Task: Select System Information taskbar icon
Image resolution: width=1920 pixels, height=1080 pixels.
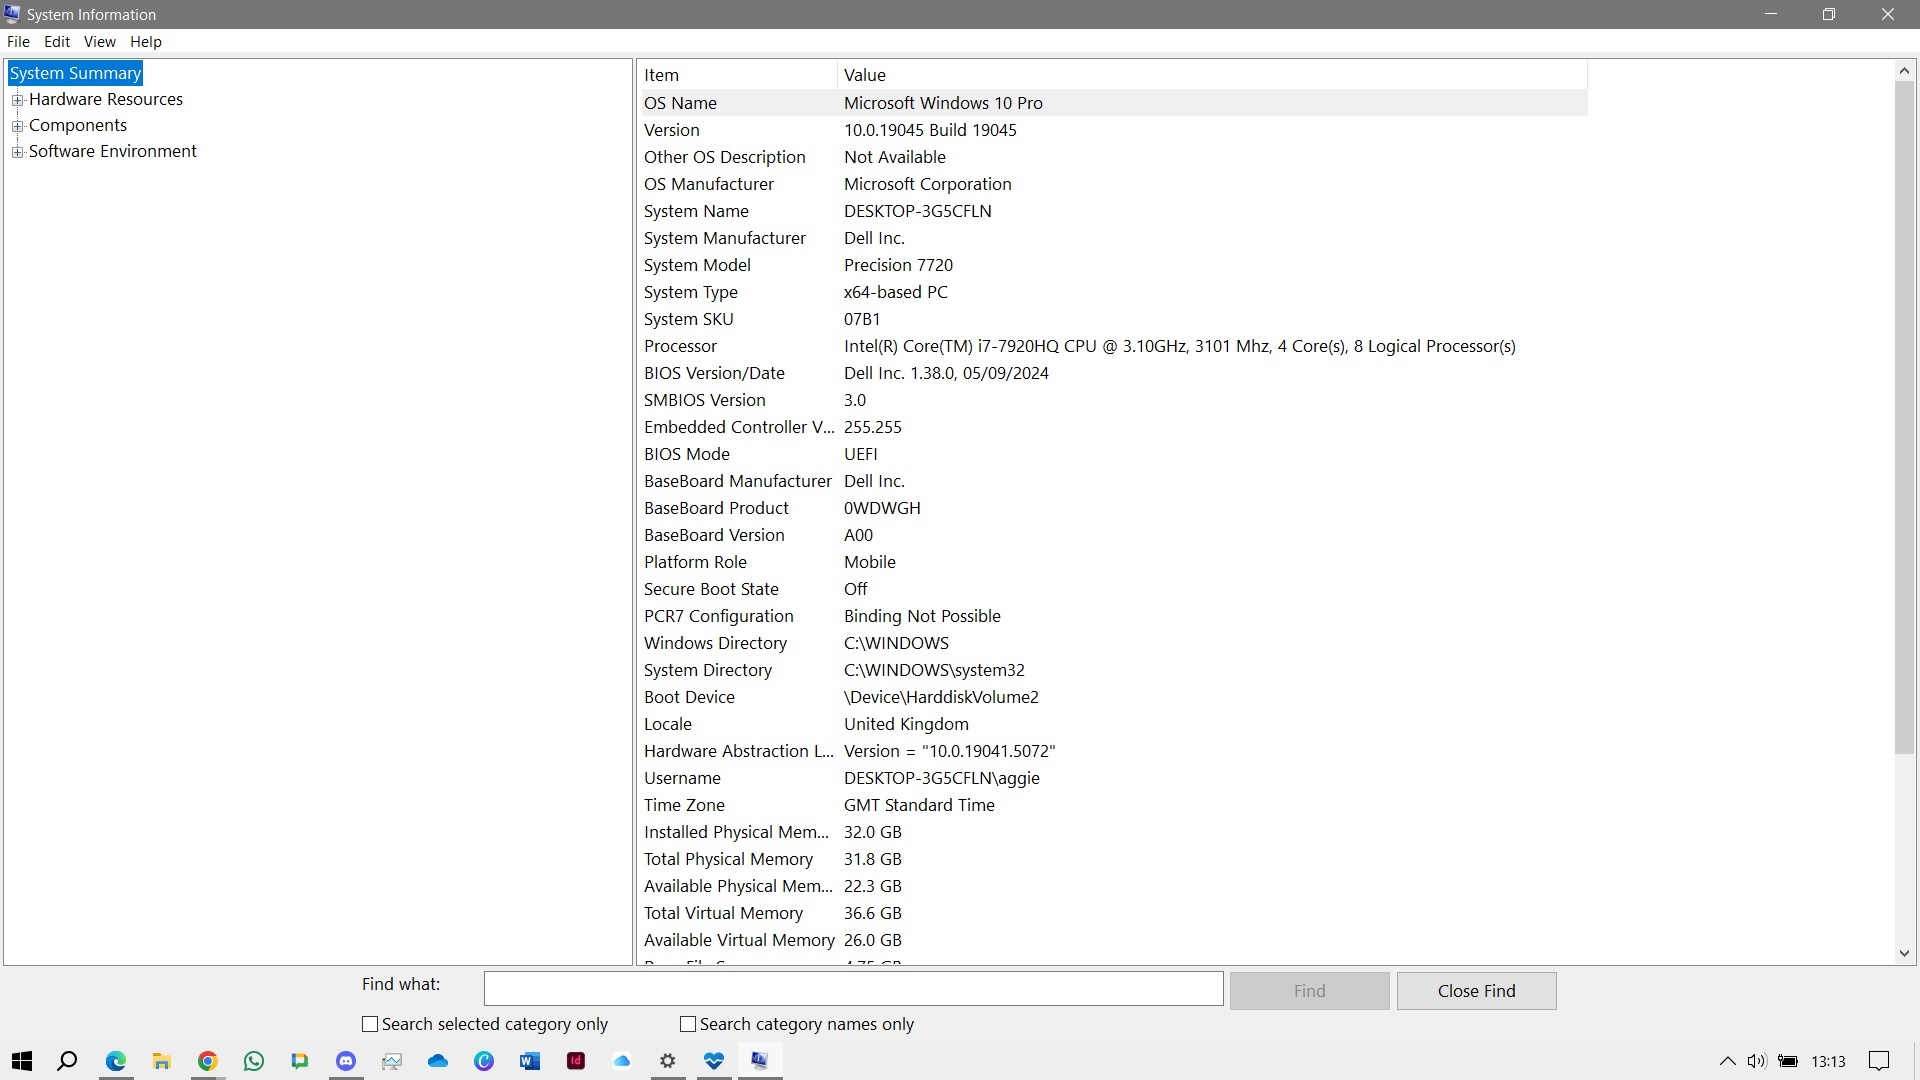Action: click(760, 1061)
